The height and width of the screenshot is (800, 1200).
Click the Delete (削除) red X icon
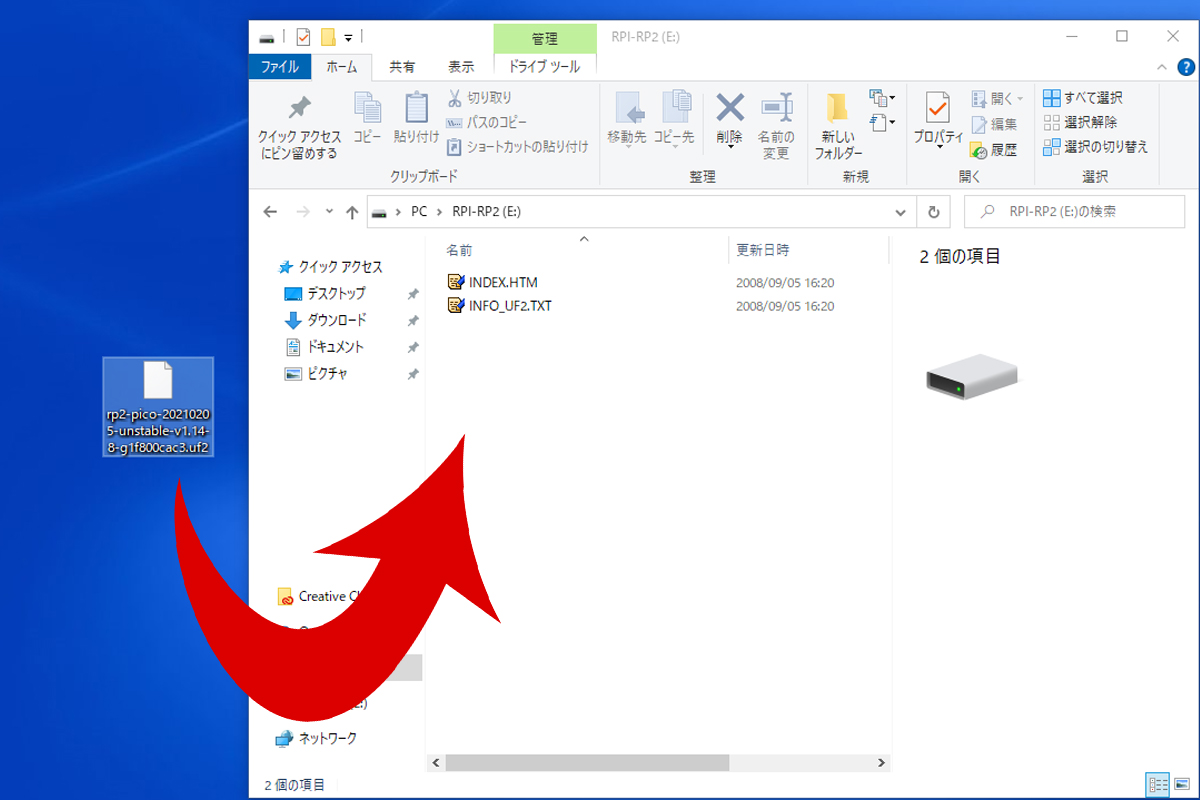(730, 108)
